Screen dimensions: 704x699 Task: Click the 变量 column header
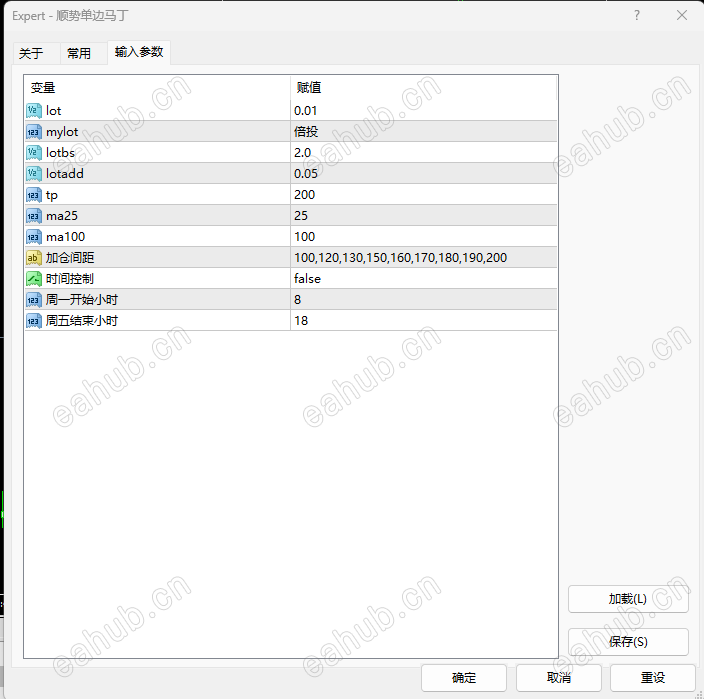[157, 88]
